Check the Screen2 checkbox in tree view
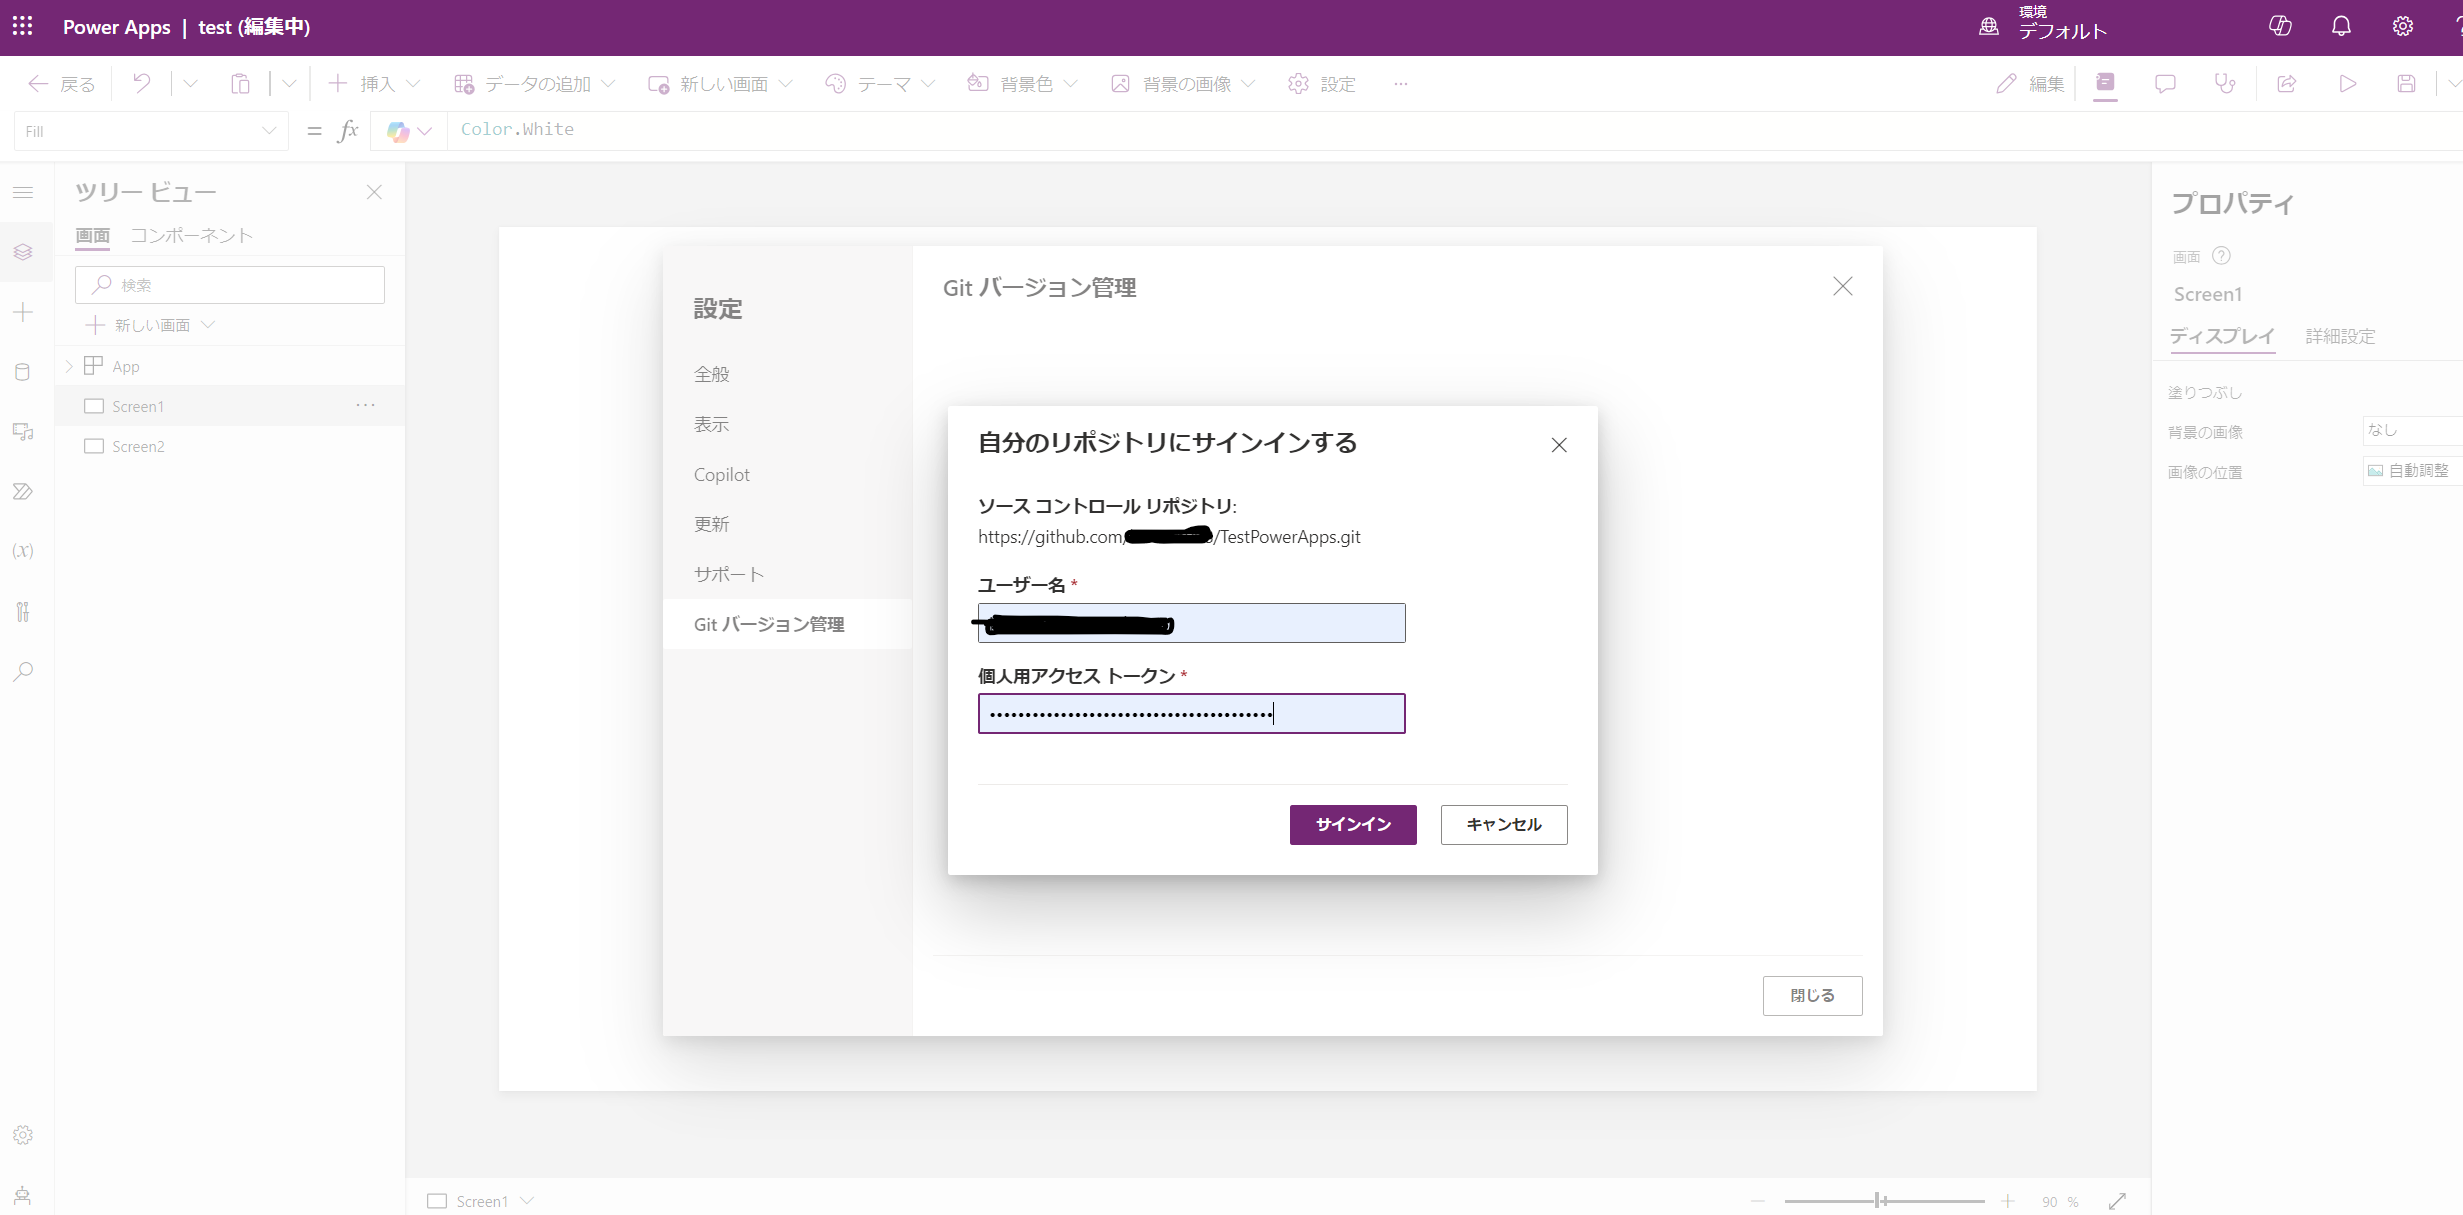The image size is (2463, 1215). [94, 445]
